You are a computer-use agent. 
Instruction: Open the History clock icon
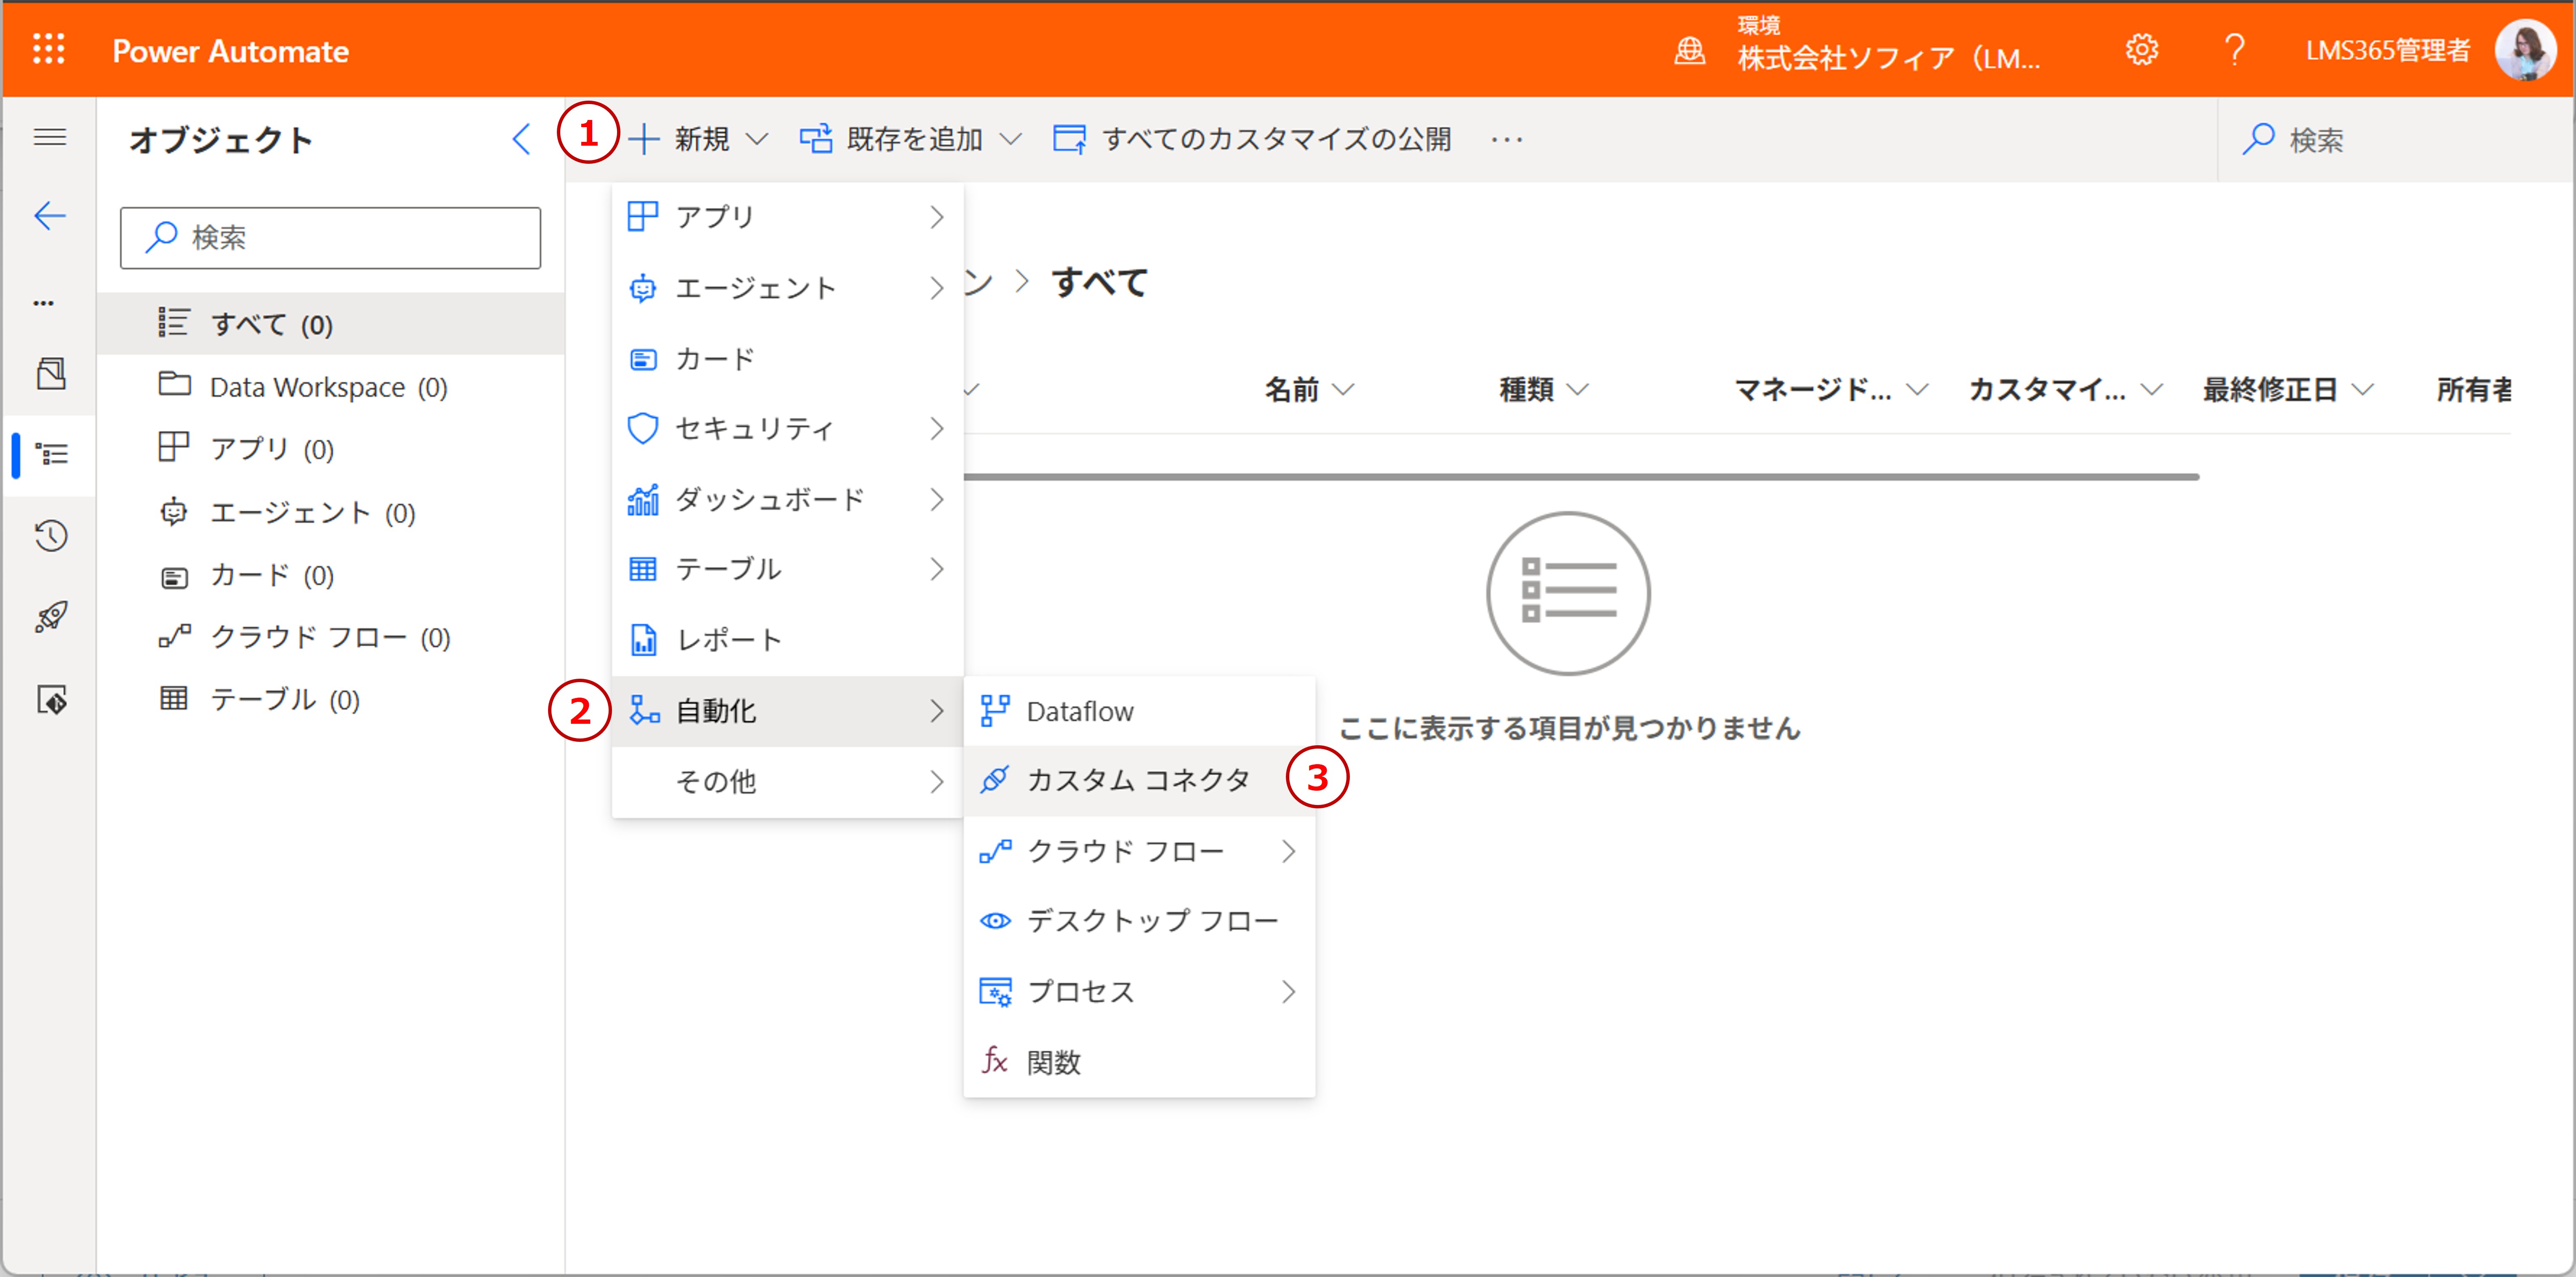51,536
